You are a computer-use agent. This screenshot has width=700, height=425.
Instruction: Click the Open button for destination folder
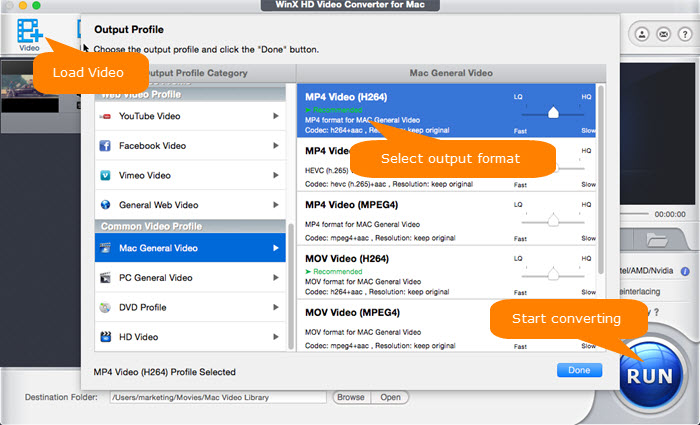[x=390, y=397]
